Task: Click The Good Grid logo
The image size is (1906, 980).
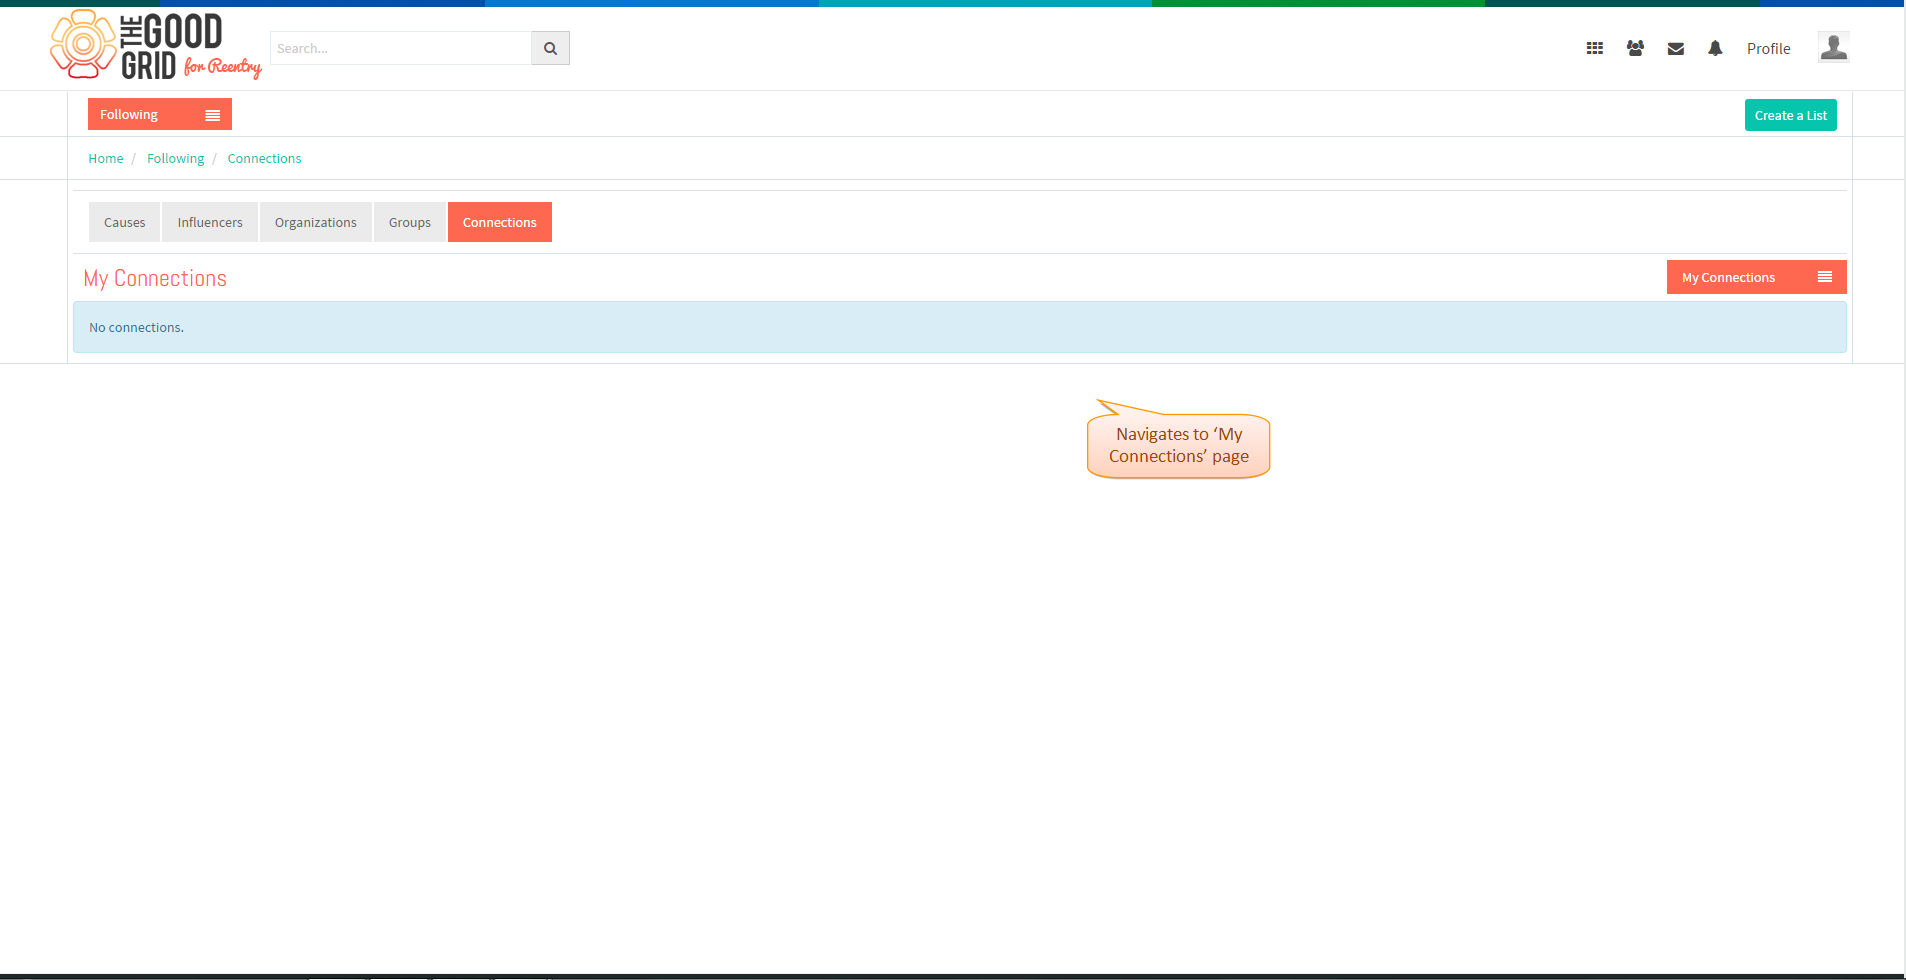Action: tap(156, 45)
